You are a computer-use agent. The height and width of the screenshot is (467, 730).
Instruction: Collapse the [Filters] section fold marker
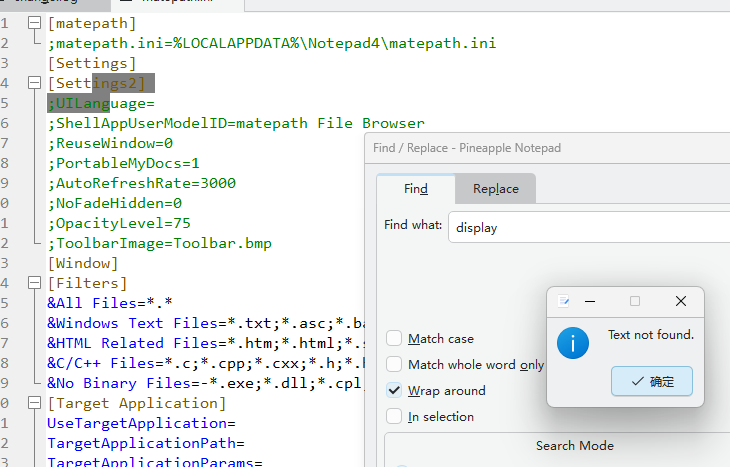(35, 283)
